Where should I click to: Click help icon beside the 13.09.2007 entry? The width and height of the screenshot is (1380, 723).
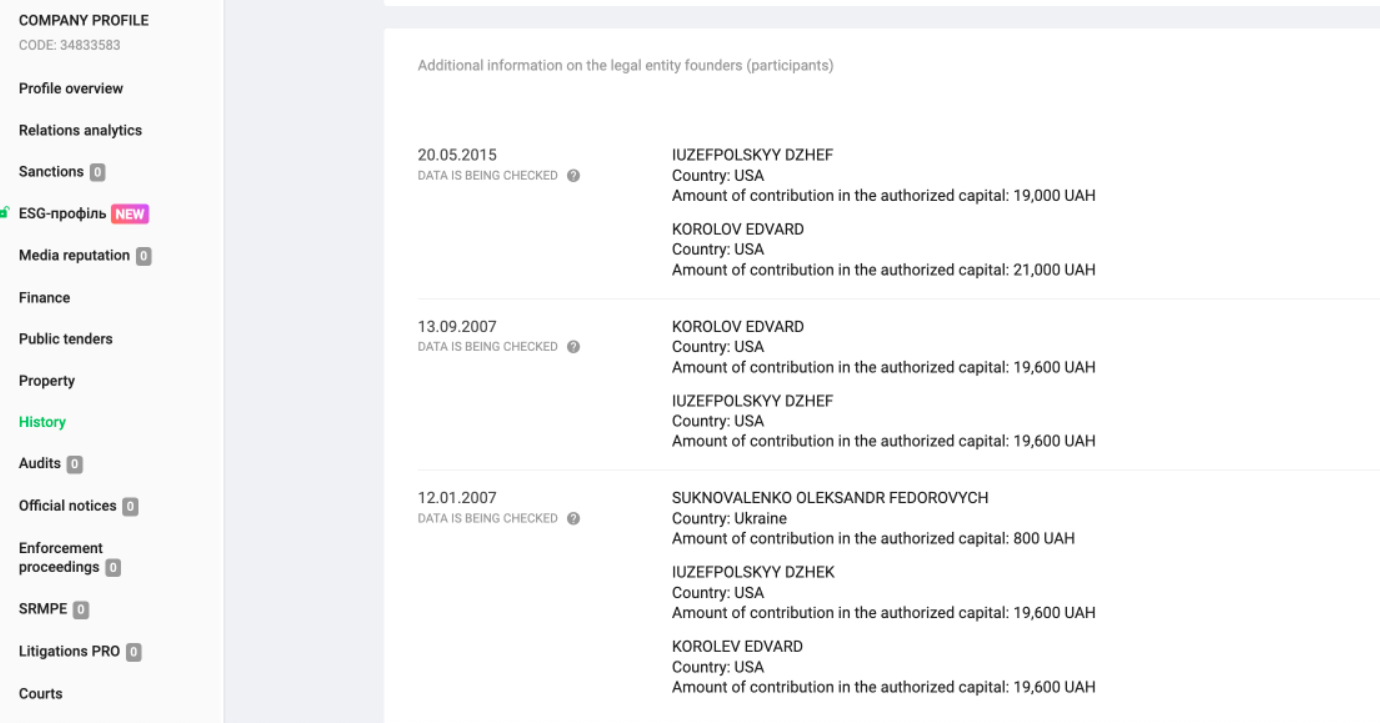pos(573,347)
